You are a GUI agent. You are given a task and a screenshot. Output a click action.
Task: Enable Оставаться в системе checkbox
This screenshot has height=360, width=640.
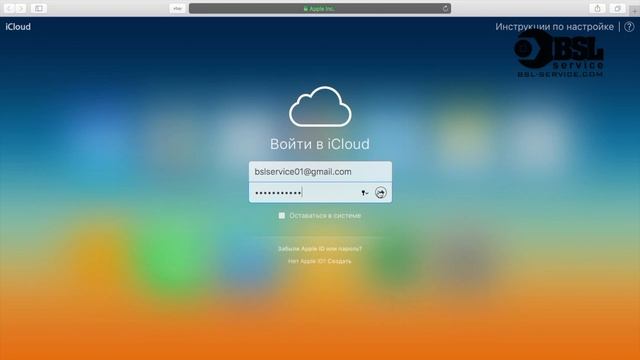(x=282, y=216)
